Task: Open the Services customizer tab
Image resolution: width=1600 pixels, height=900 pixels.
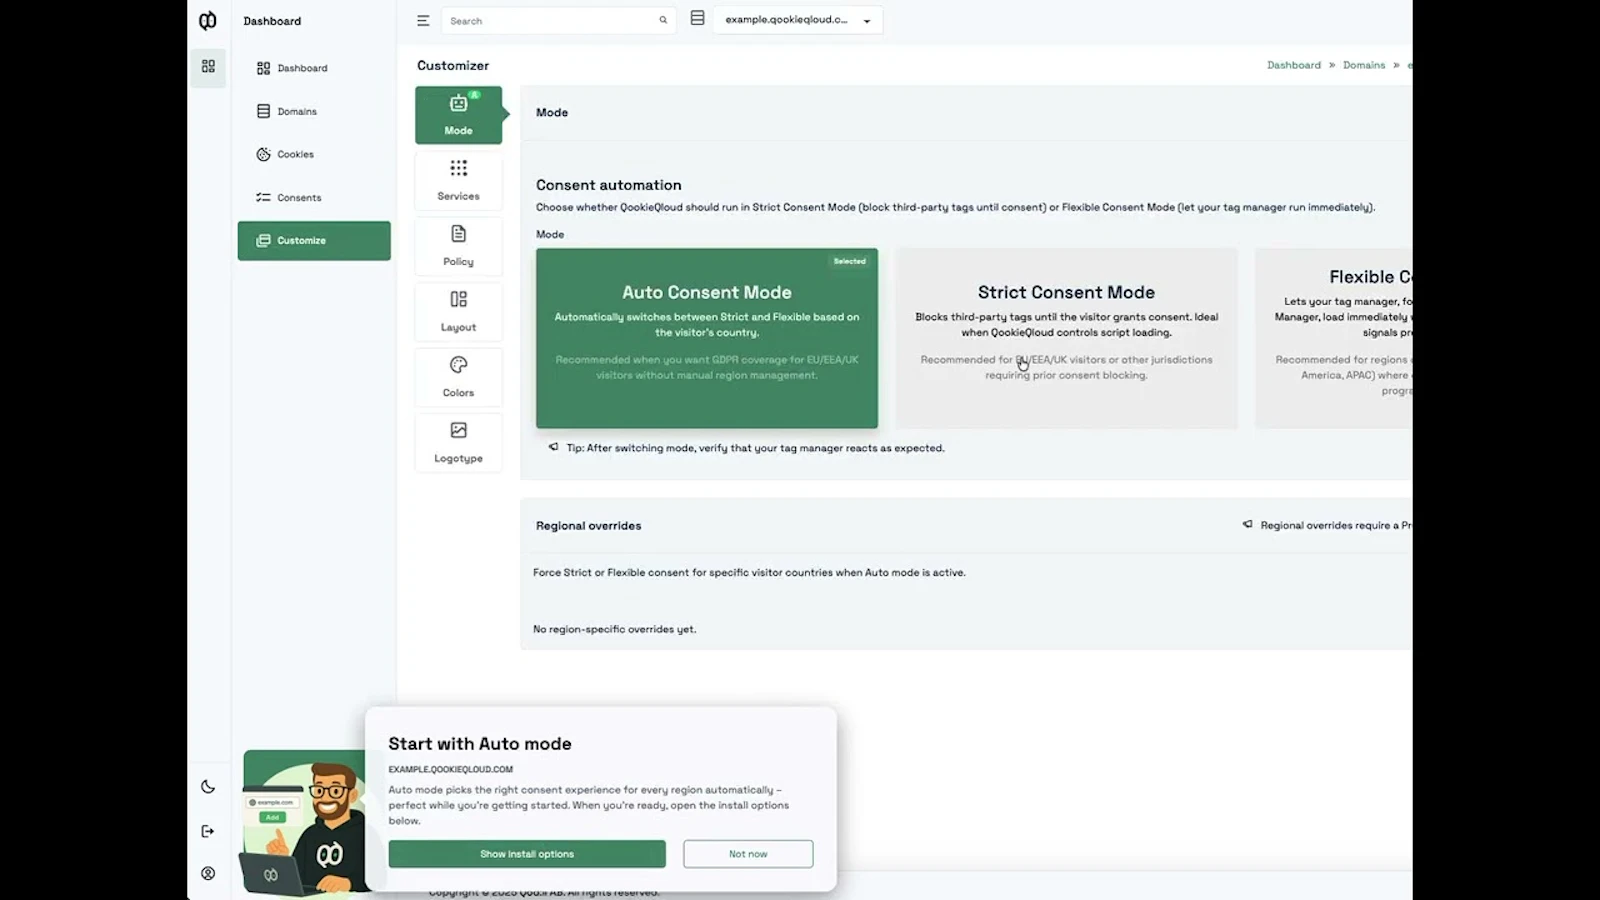Action: pyautogui.click(x=459, y=180)
